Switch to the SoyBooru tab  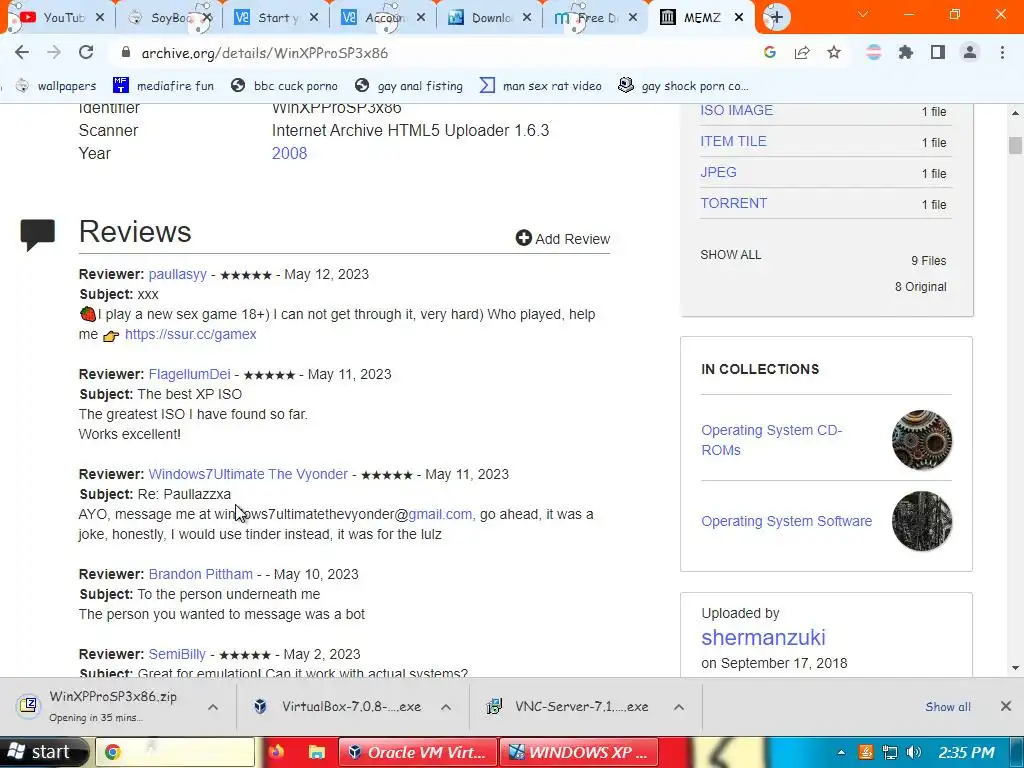[x=167, y=18]
